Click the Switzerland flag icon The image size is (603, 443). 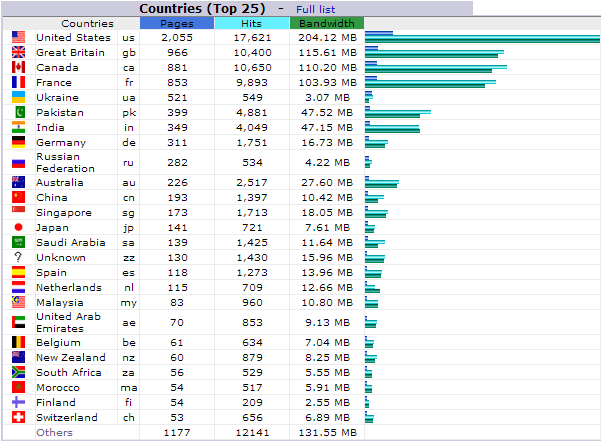[18, 417]
